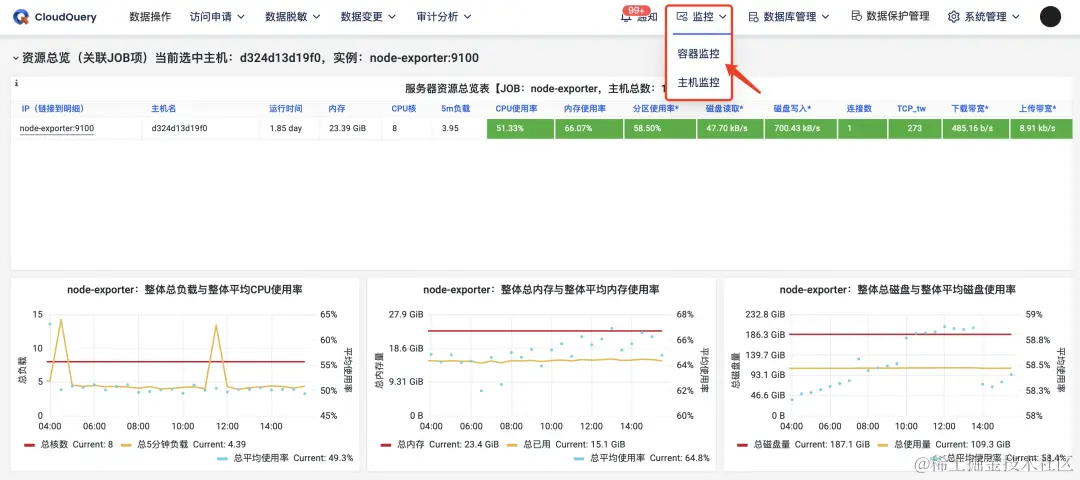Toggle the 监控 dropdown menu
1080x480 pixels.
pyautogui.click(x=702, y=17)
